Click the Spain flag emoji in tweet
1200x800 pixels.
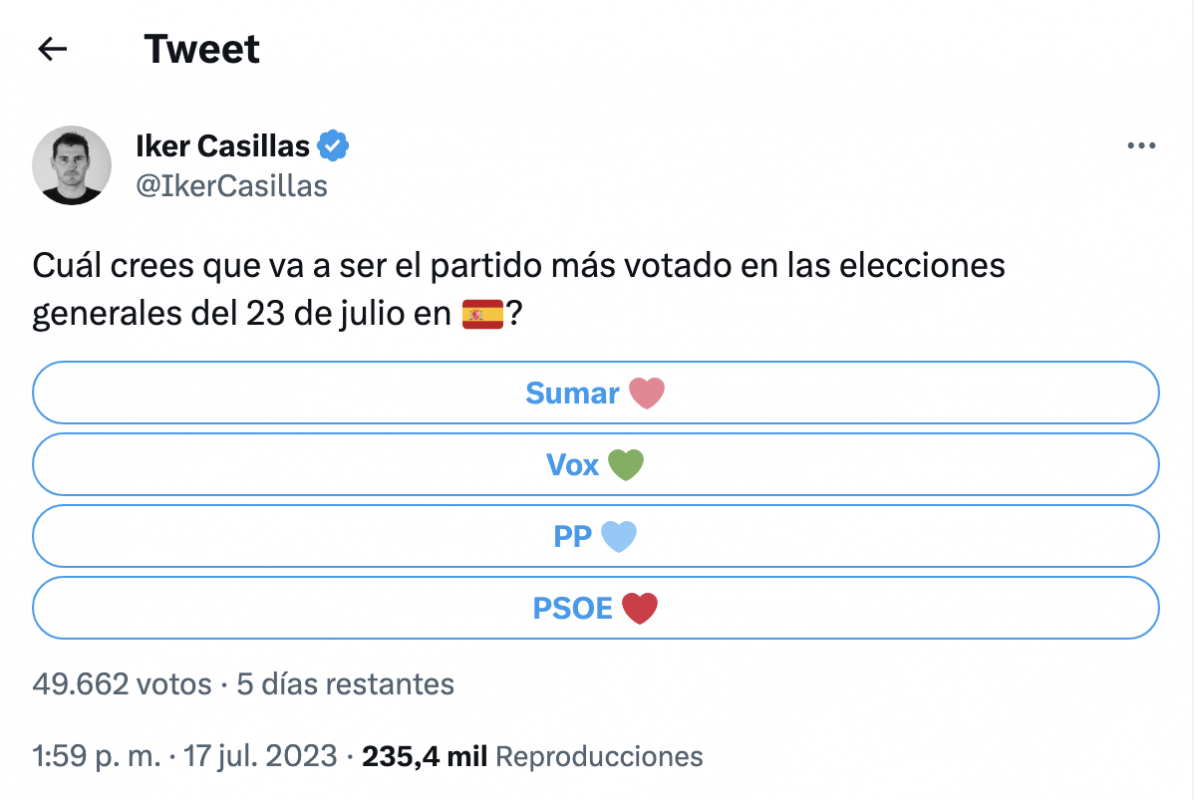tap(484, 315)
